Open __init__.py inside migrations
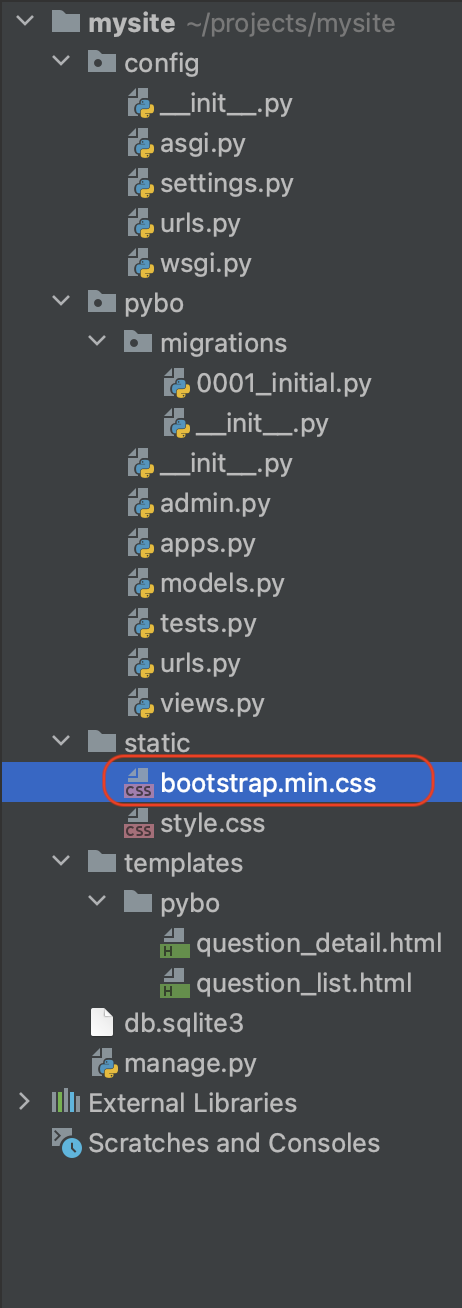Image resolution: width=462 pixels, height=1308 pixels. point(262,424)
